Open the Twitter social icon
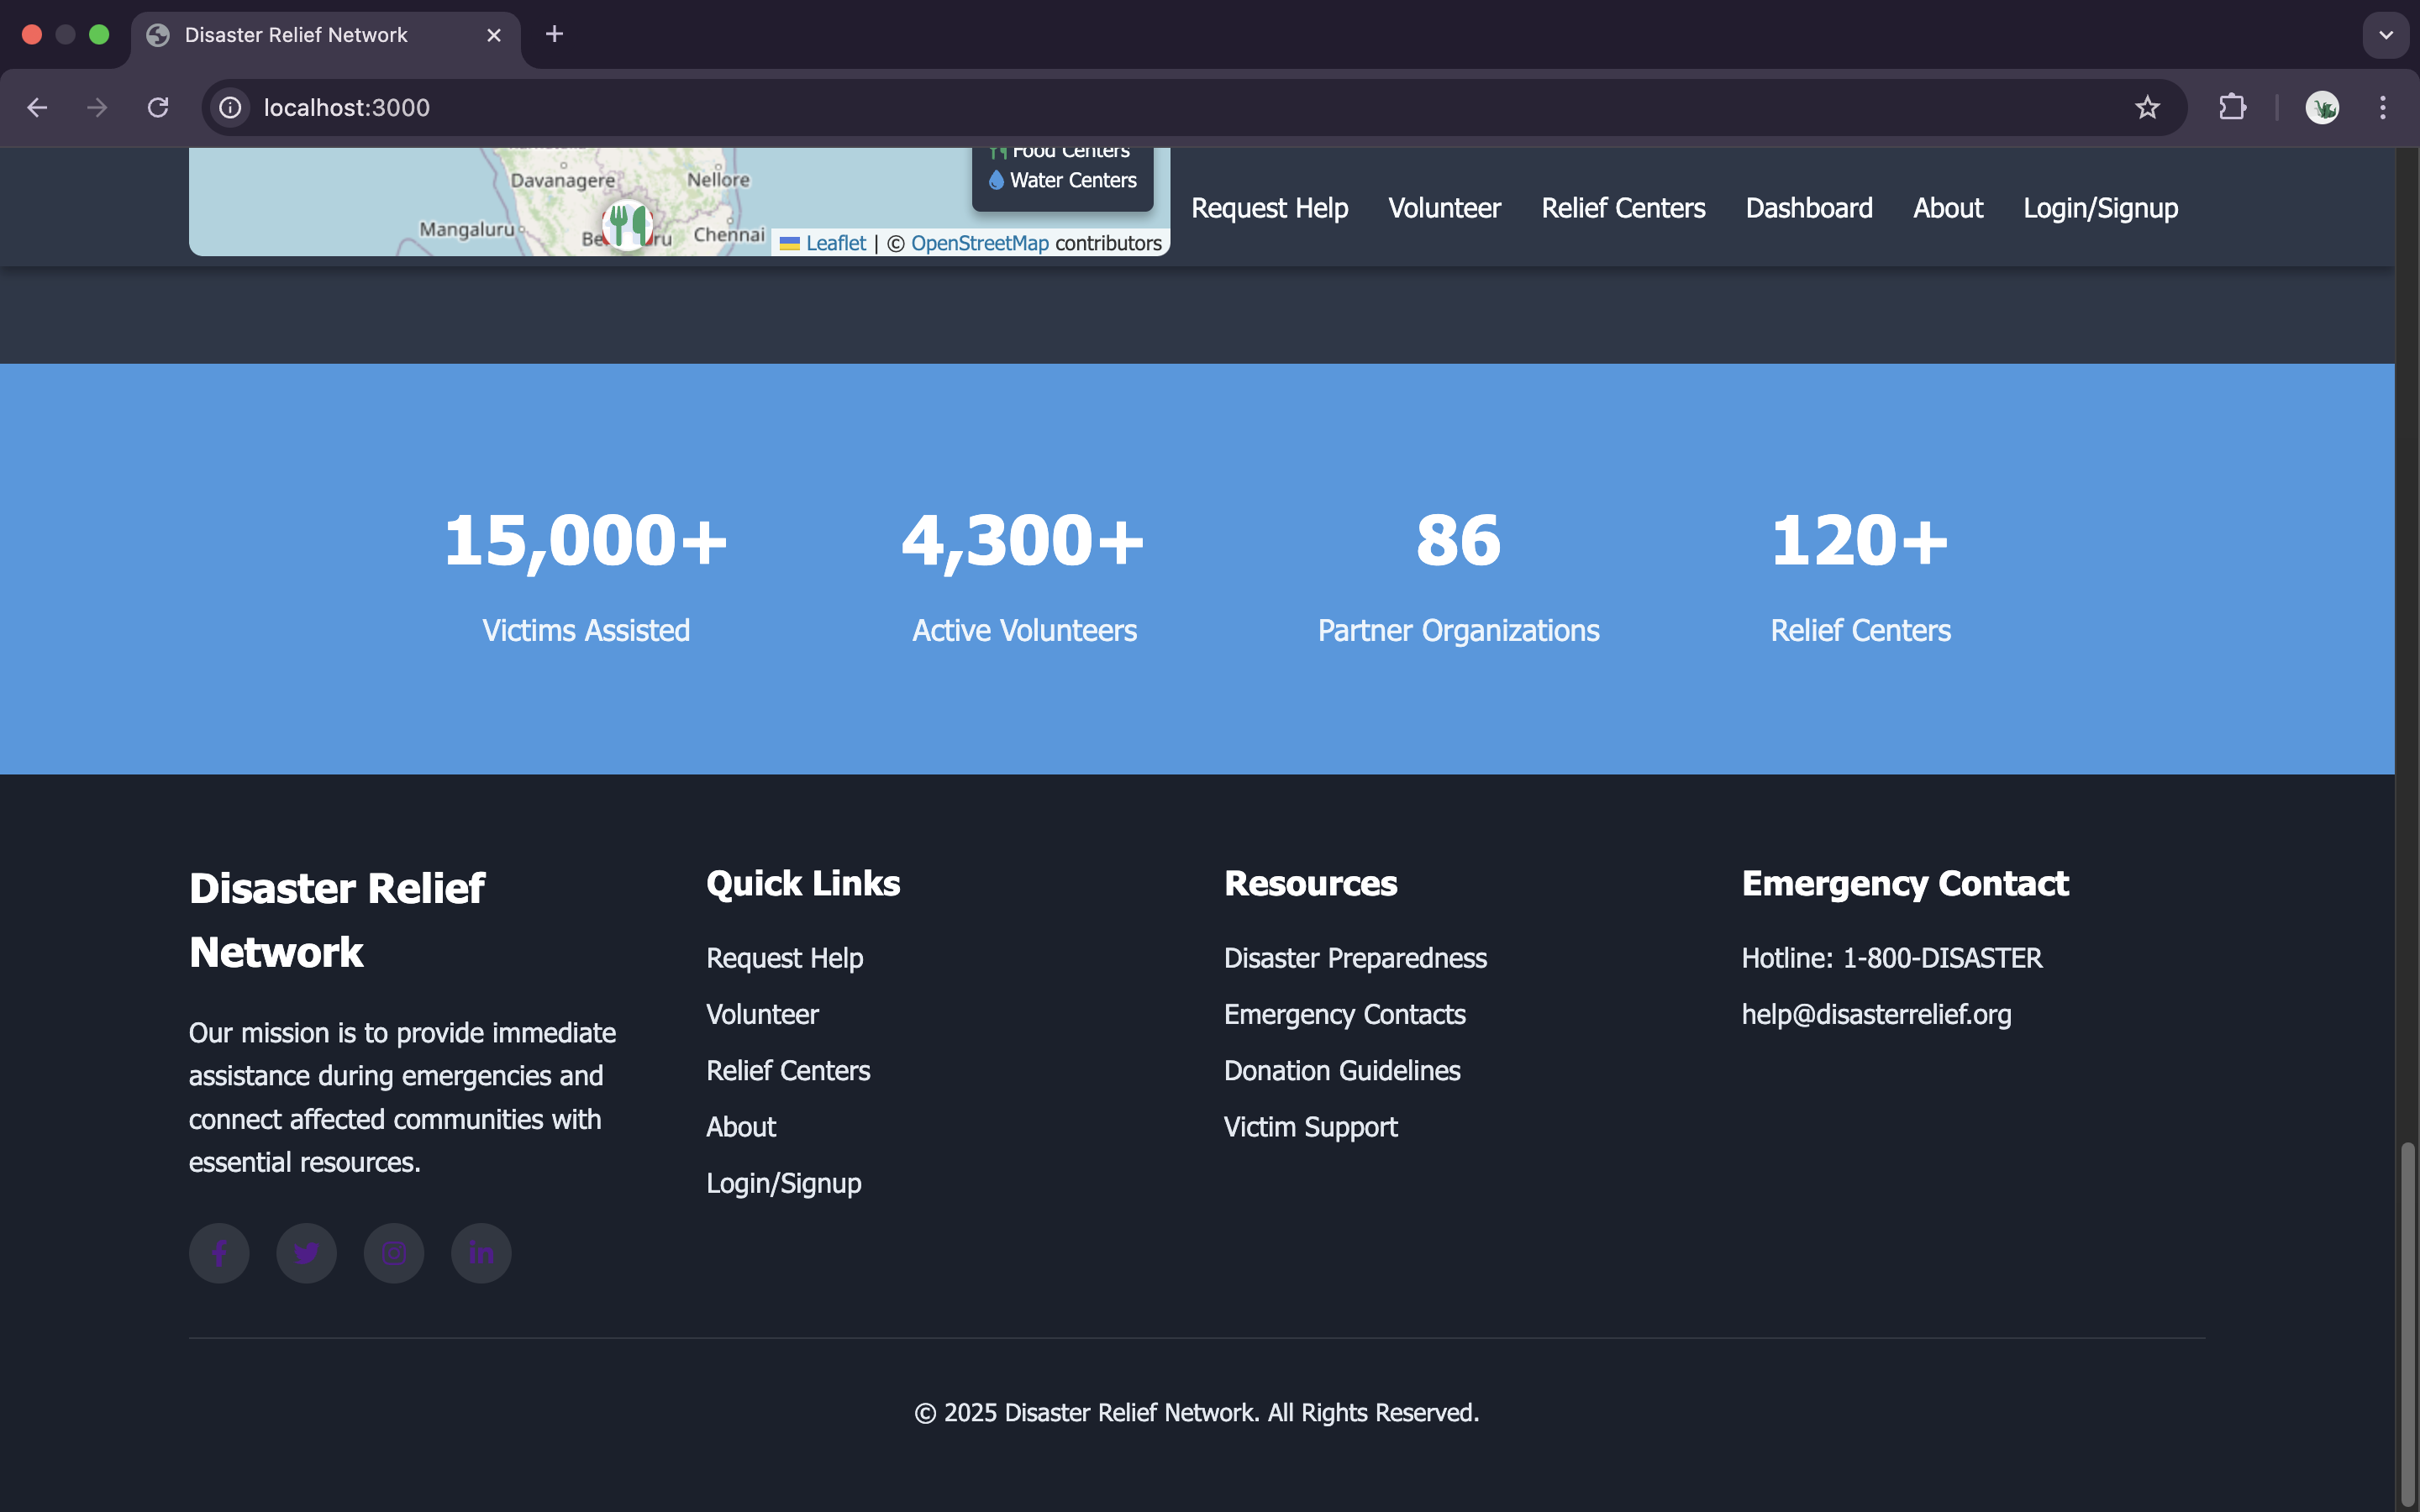This screenshot has height=1512, width=2420. click(306, 1253)
